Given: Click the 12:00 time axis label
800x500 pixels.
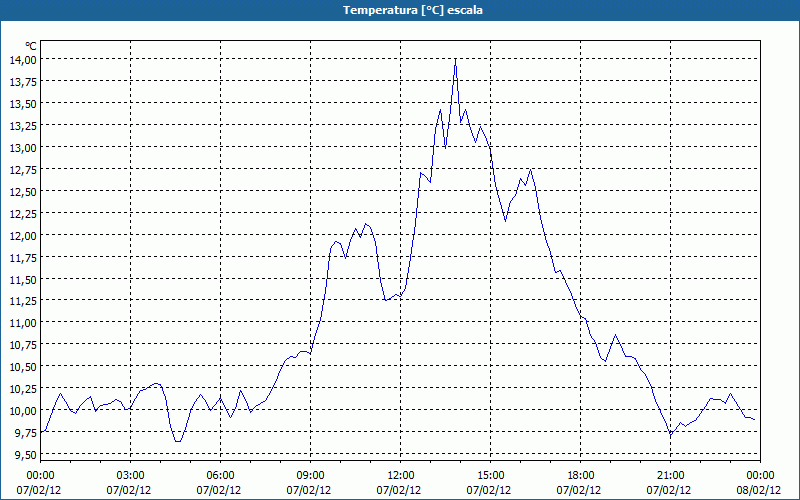Looking at the screenshot, I should point(401,476).
